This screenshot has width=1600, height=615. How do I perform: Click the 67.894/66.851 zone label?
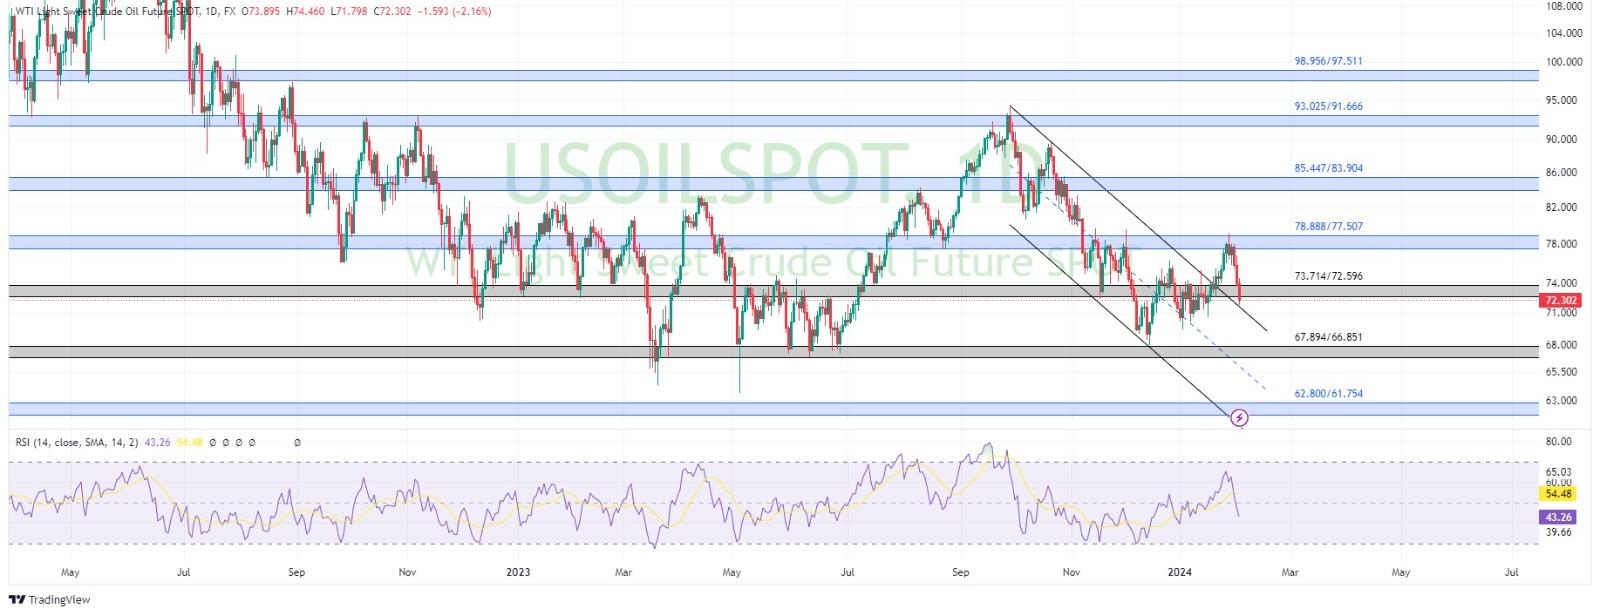click(1328, 337)
